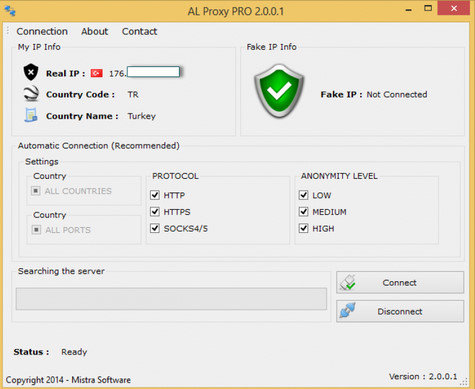Click the menu bar grip handle

pos(8,31)
